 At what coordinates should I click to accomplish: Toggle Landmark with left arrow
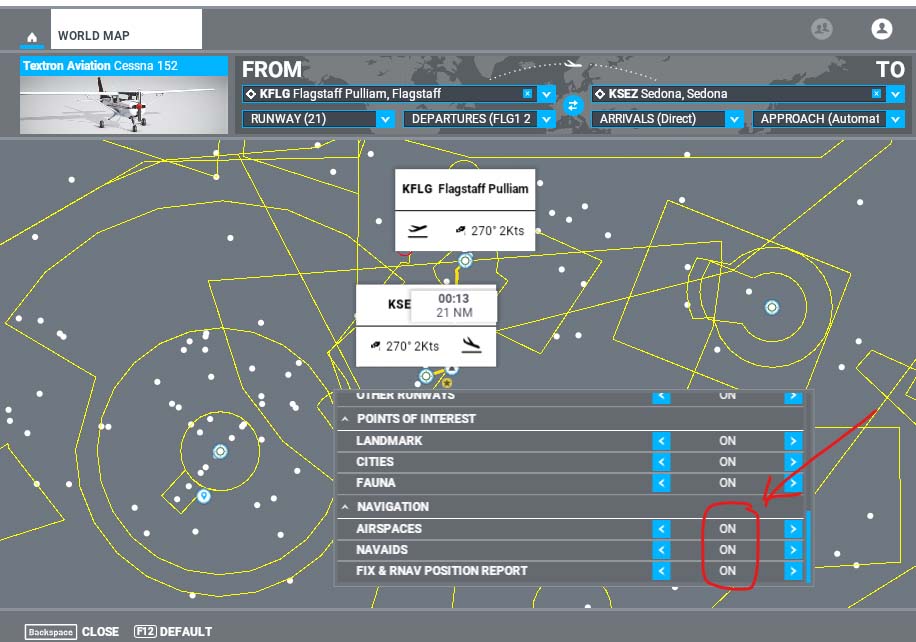[x=661, y=441]
